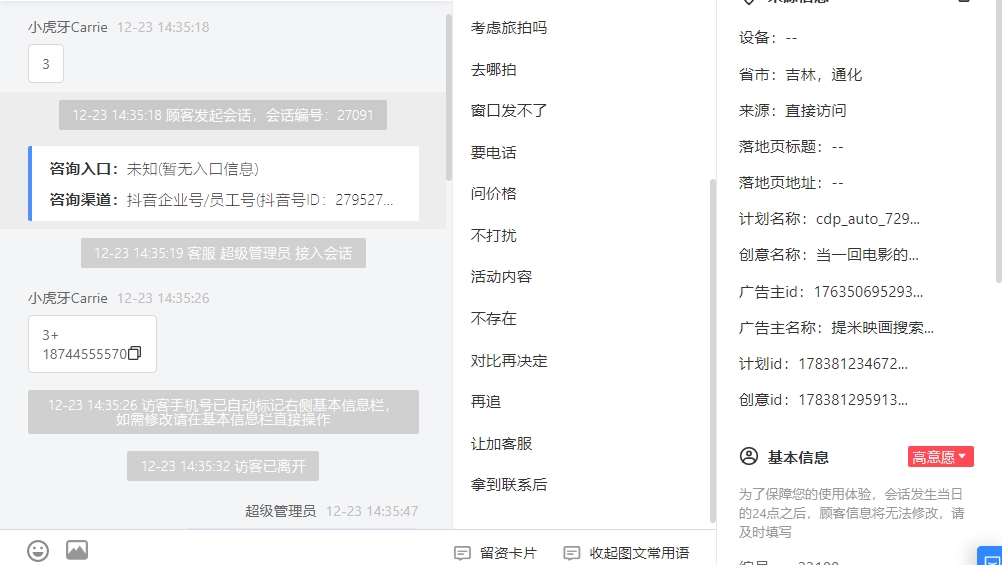Click the 咨询入口 未知 info line
The height and width of the screenshot is (565, 1002).
(154, 169)
